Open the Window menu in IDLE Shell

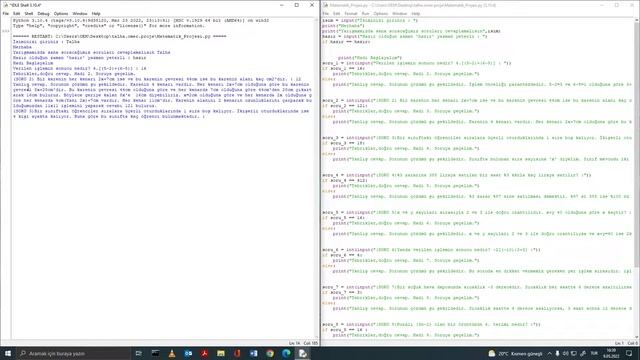pyautogui.click(x=80, y=13)
